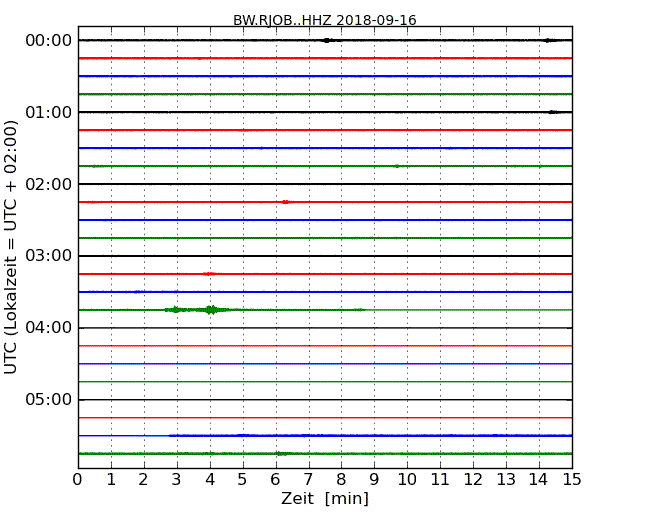The height and width of the screenshot is (520, 650).
Task: Click the black event at minute 7.5 on the 00:00 trace
Action: click(327, 40)
